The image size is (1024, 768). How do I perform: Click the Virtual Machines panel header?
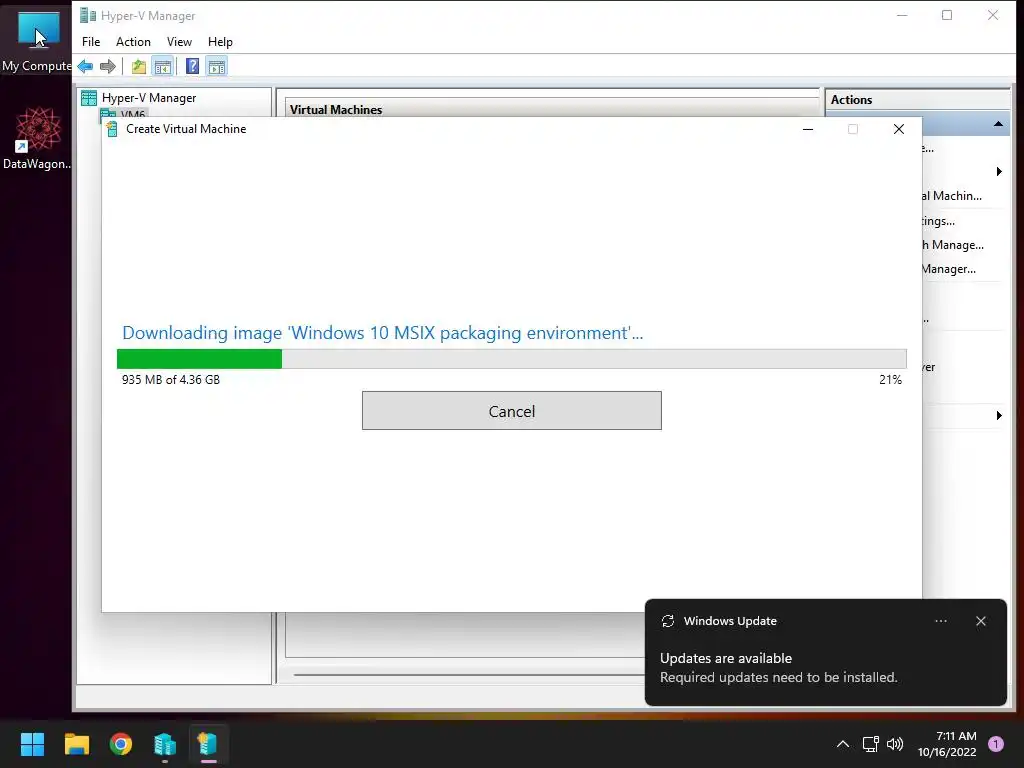(336, 110)
